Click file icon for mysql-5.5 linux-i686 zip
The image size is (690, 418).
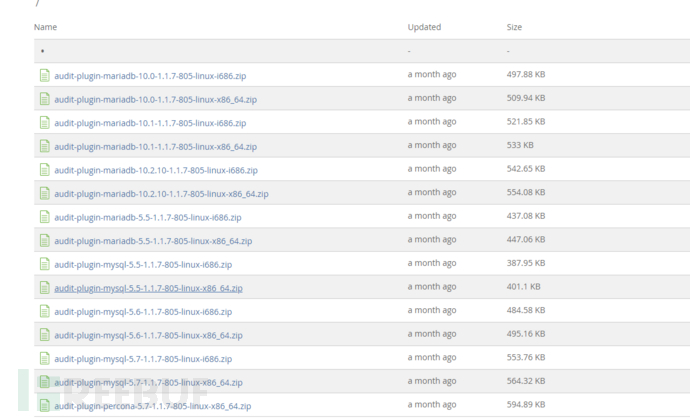coord(44,264)
